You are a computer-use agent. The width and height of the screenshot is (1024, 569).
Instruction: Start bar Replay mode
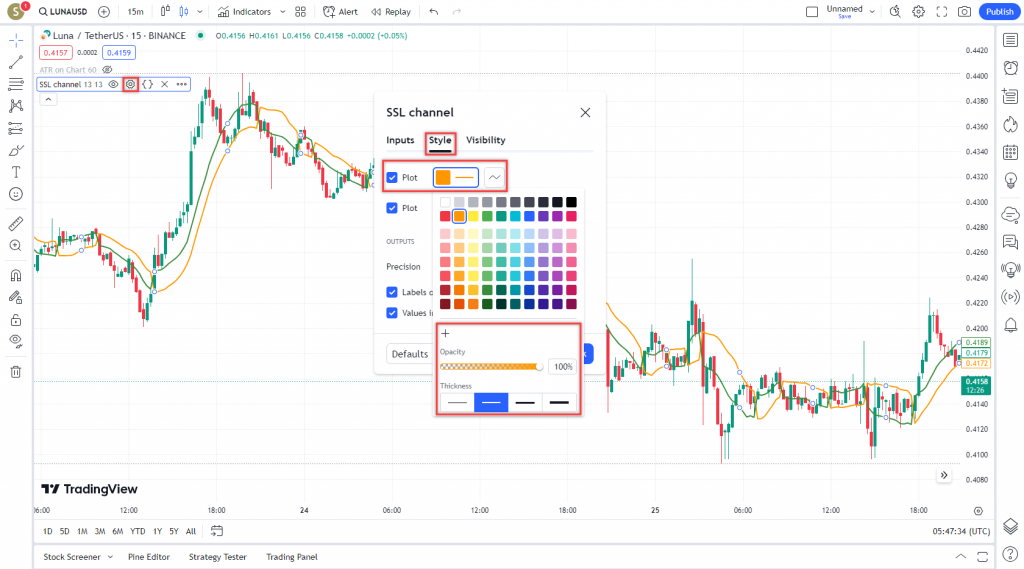pos(391,12)
